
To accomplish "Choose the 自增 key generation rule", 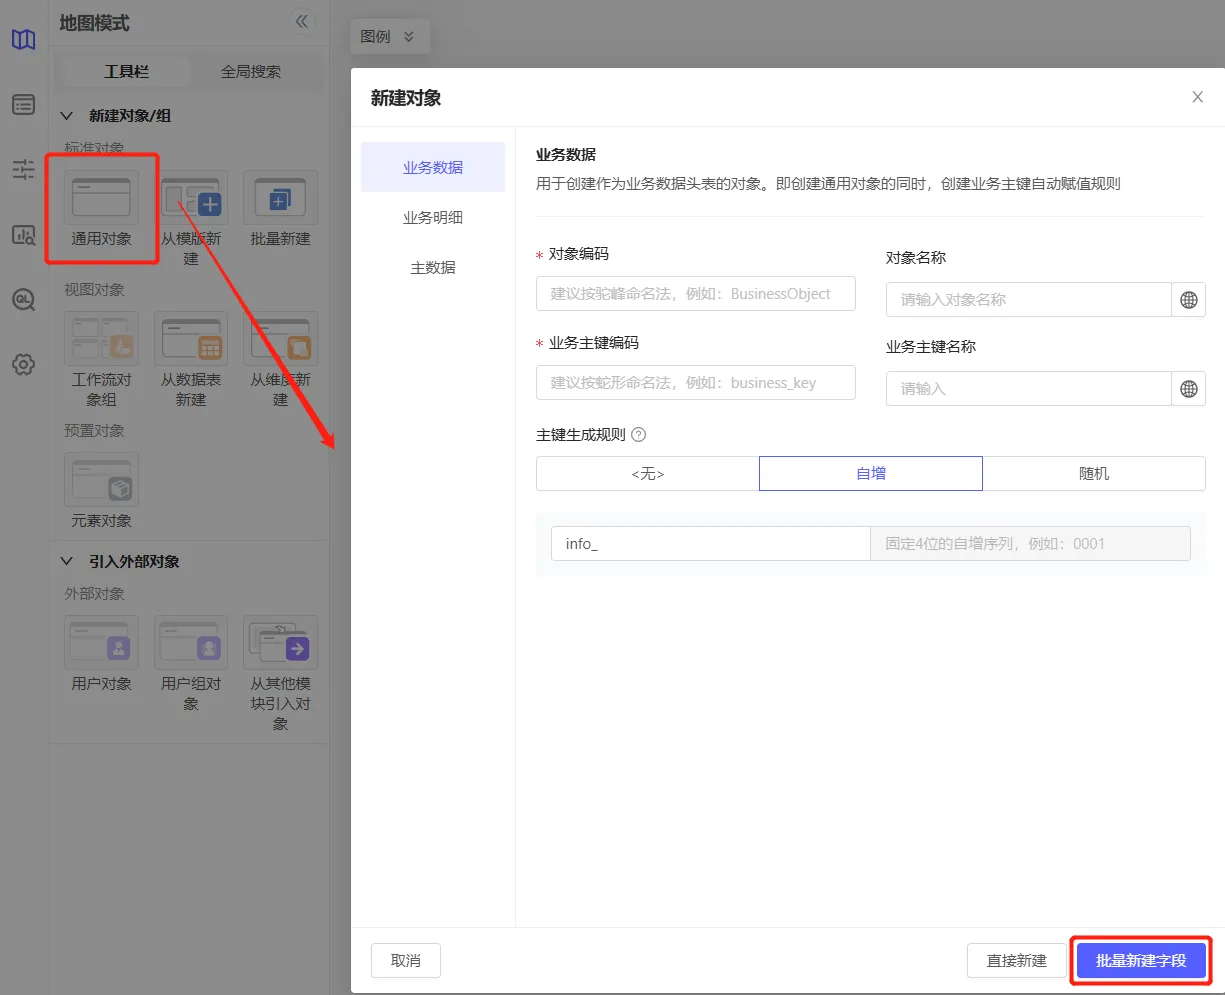I will click(871, 474).
